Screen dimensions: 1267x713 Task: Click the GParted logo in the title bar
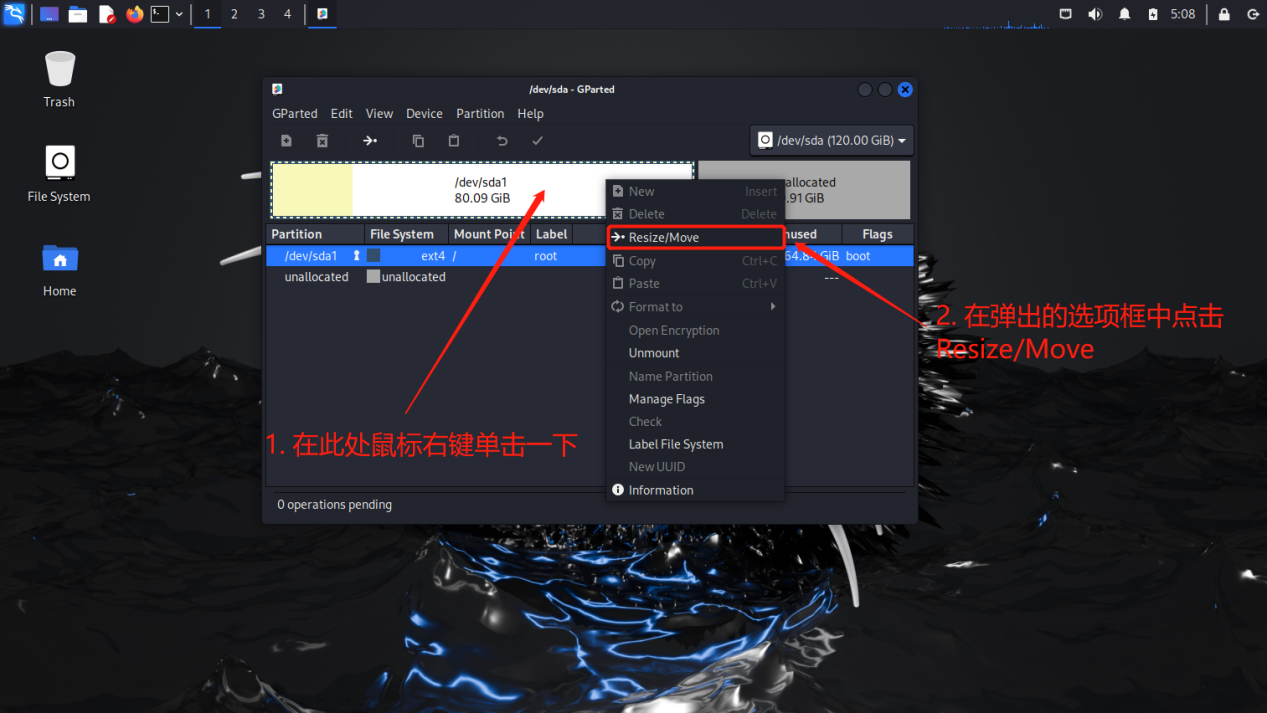[x=277, y=89]
